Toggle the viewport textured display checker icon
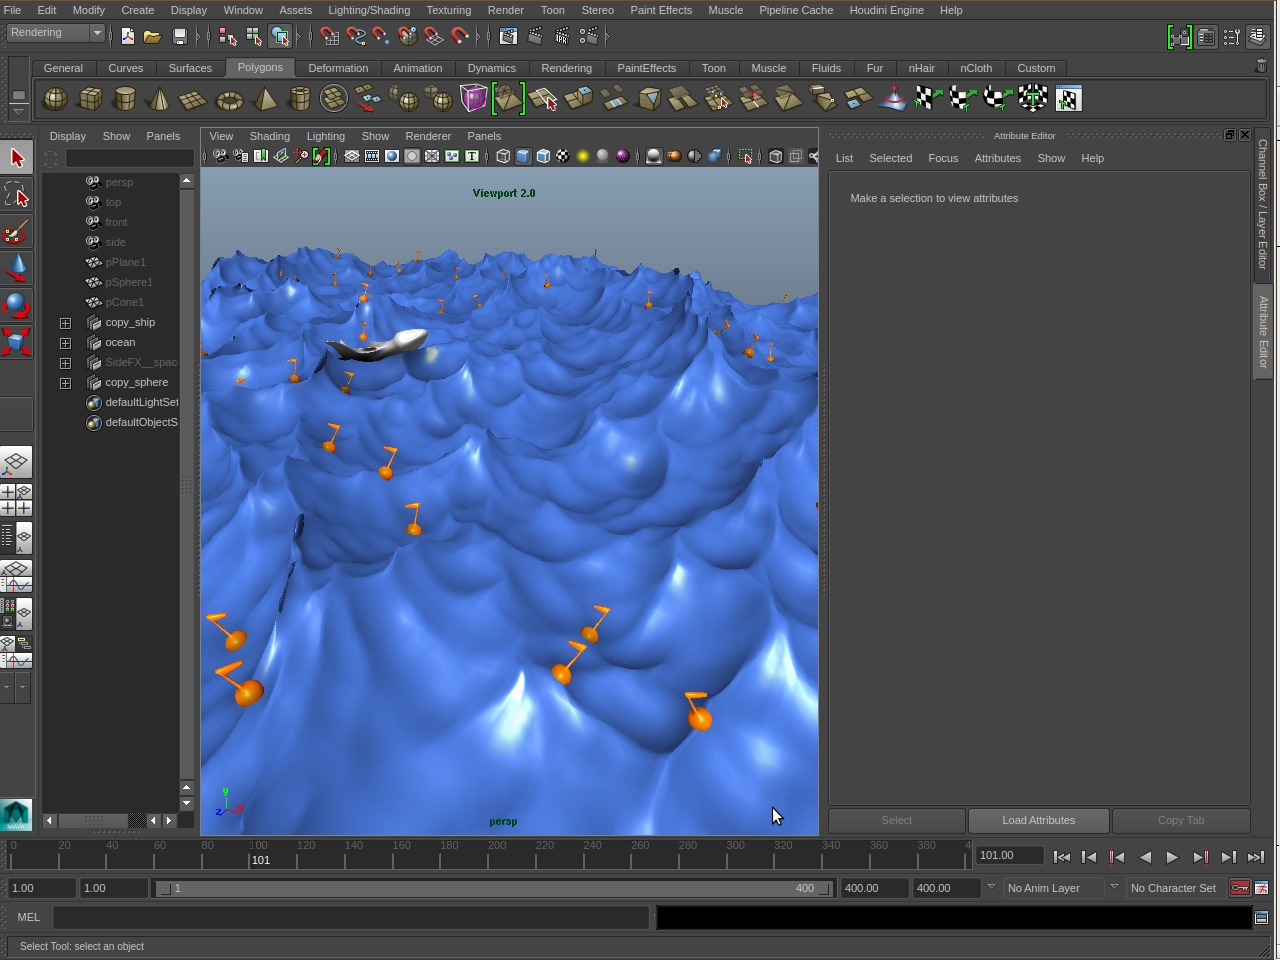 (563, 156)
